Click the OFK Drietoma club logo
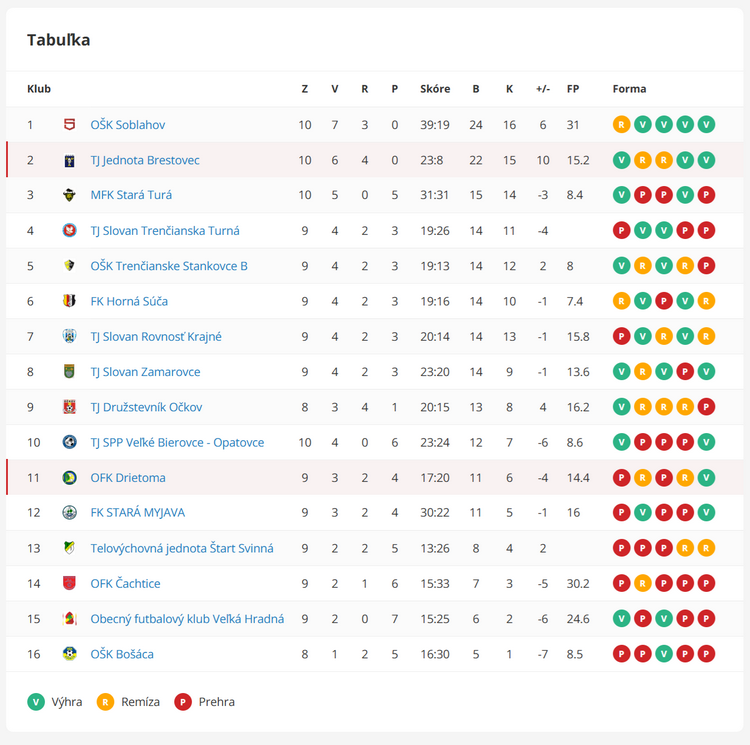The width and height of the screenshot is (750, 745). click(x=69, y=478)
